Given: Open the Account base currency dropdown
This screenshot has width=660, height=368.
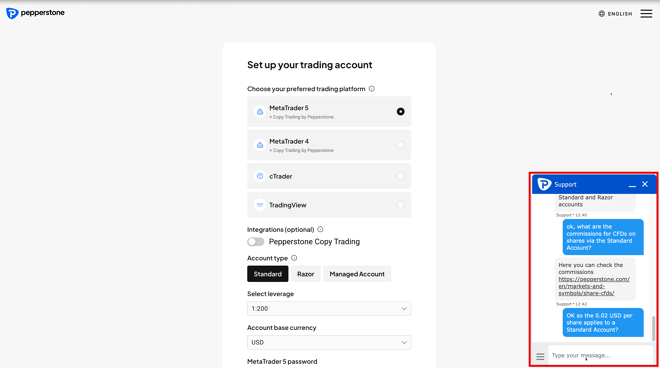Looking at the screenshot, I should tap(329, 342).
